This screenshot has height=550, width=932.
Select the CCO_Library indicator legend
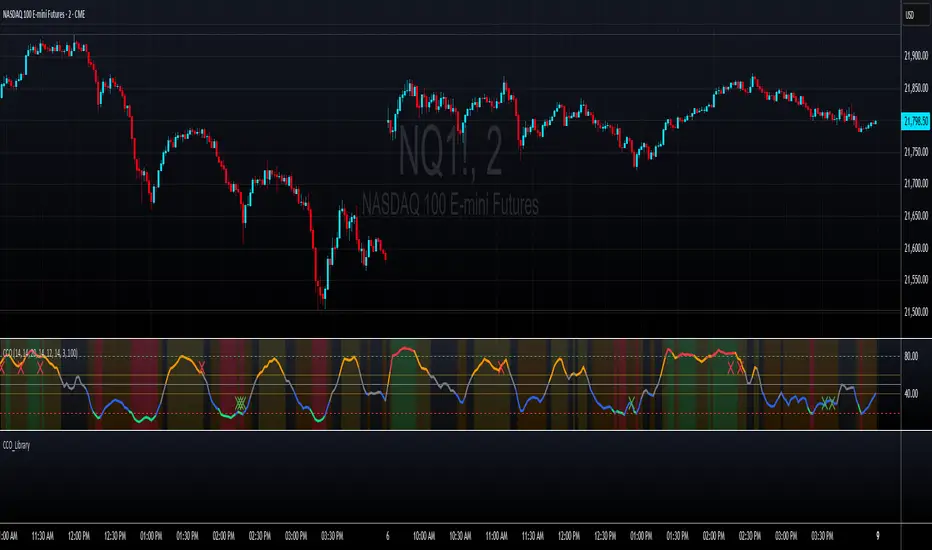click(16, 445)
